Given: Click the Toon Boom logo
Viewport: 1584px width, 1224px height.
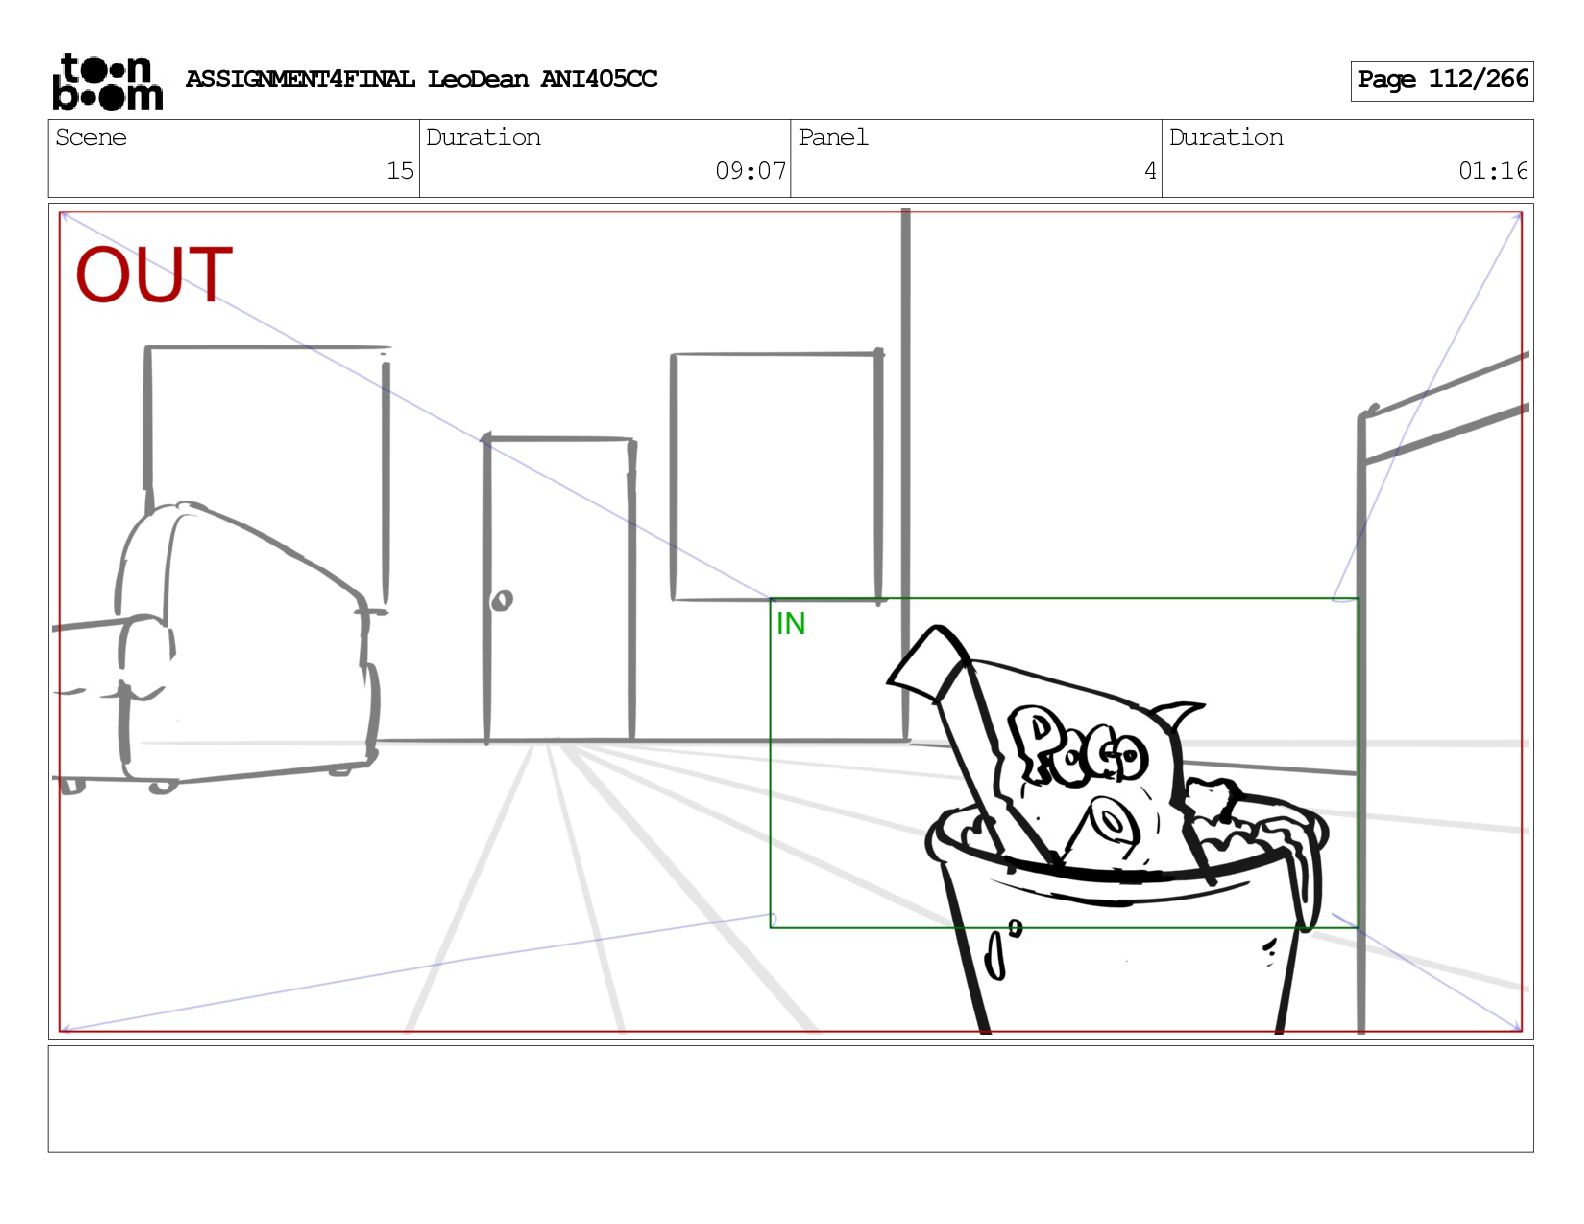Looking at the screenshot, I should [x=107, y=82].
